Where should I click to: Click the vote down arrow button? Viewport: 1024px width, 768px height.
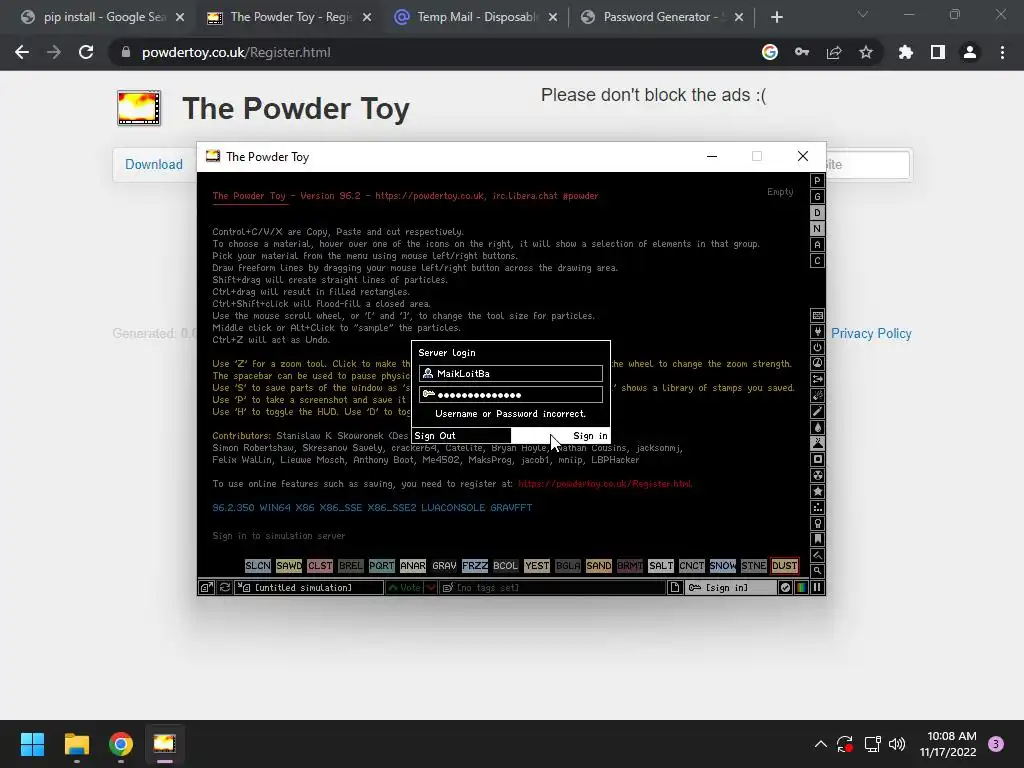[431, 588]
